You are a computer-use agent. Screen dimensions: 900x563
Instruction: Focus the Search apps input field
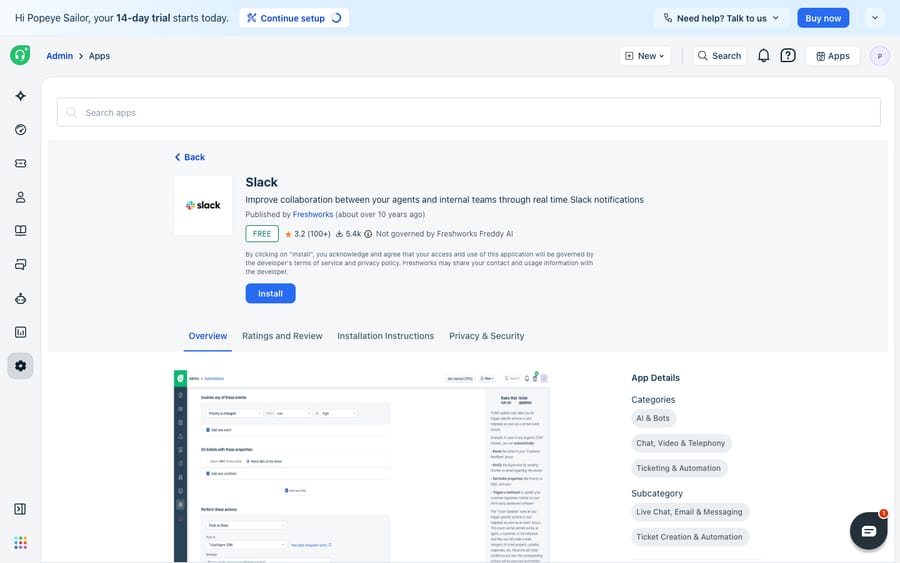click(468, 112)
